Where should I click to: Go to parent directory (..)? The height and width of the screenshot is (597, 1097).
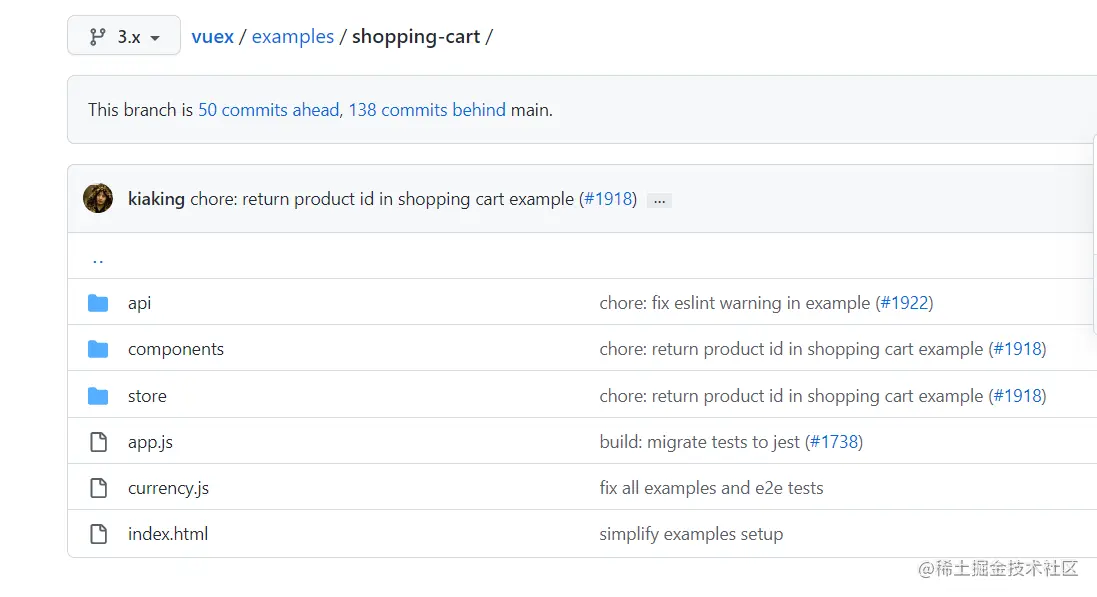point(98,258)
